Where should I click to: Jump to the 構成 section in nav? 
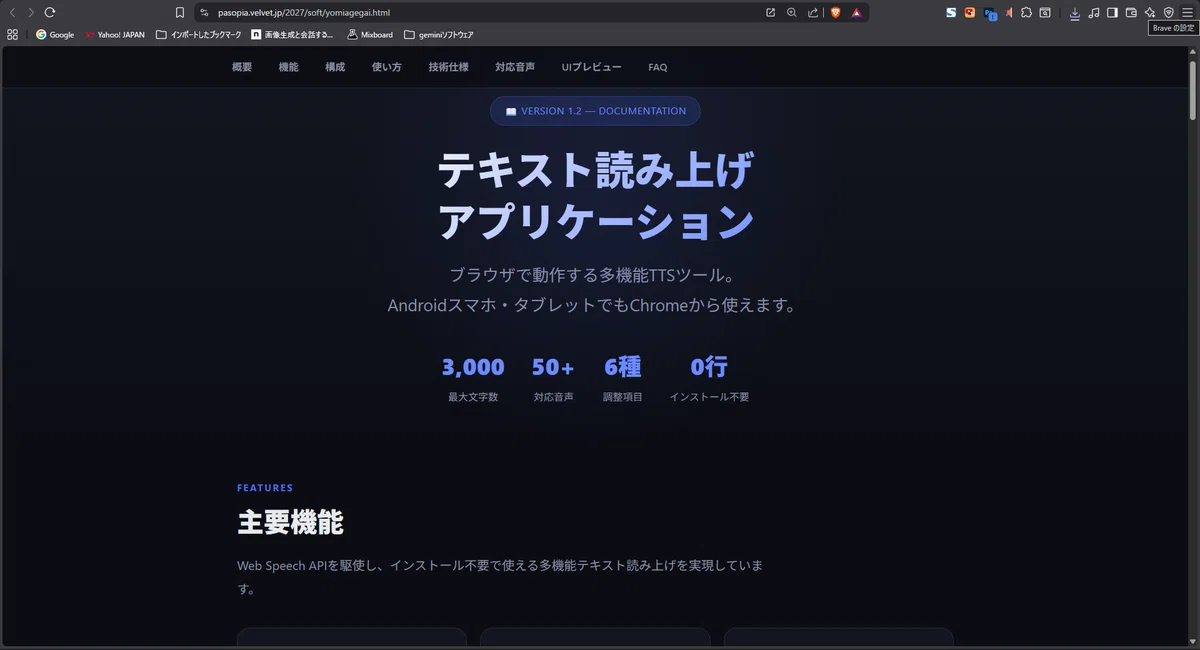(x=335, y=67)
